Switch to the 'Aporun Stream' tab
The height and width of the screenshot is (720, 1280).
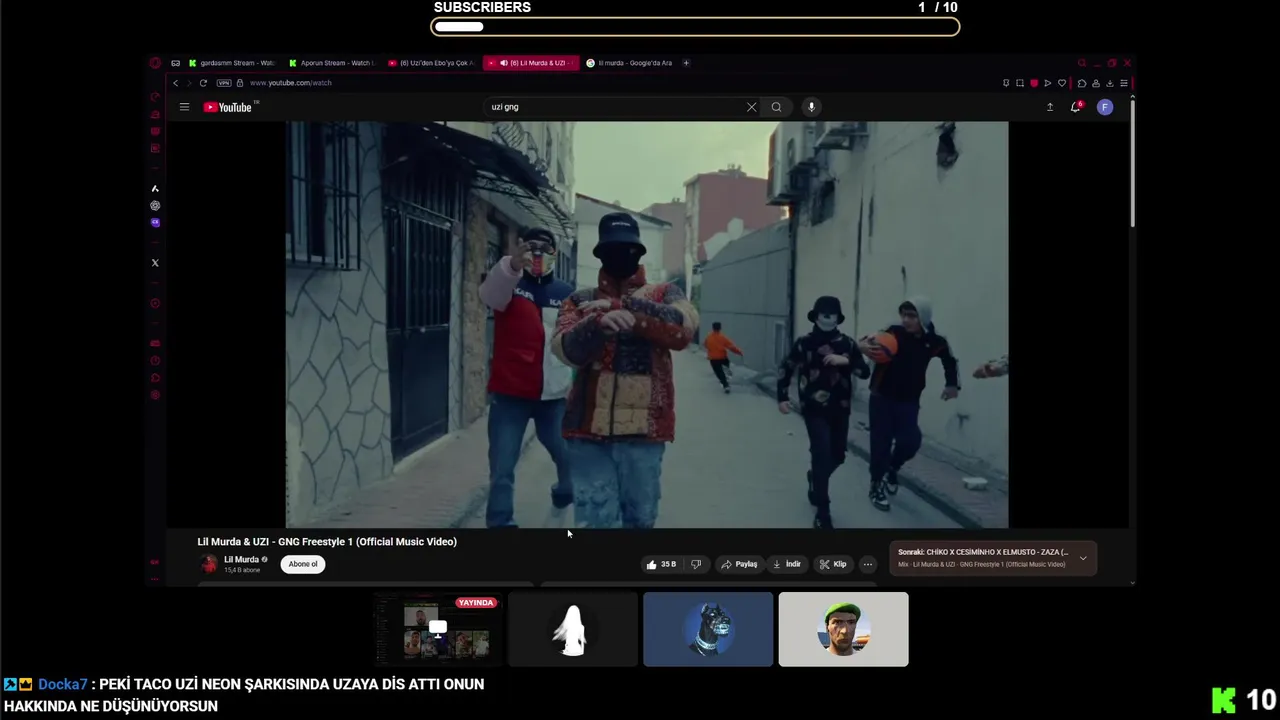click(x=332, y=63)
